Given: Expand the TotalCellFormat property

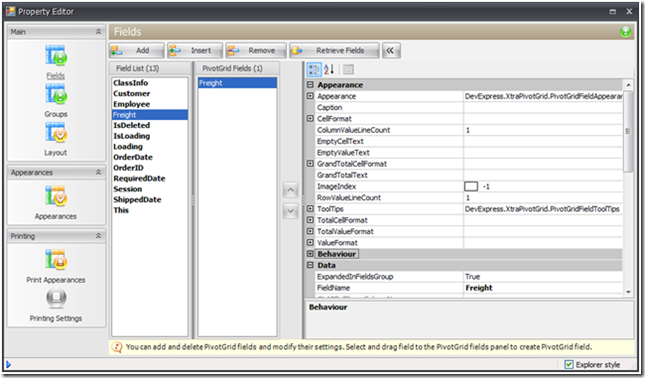Looking at the screenshot, I should click(x=311, y=220).
